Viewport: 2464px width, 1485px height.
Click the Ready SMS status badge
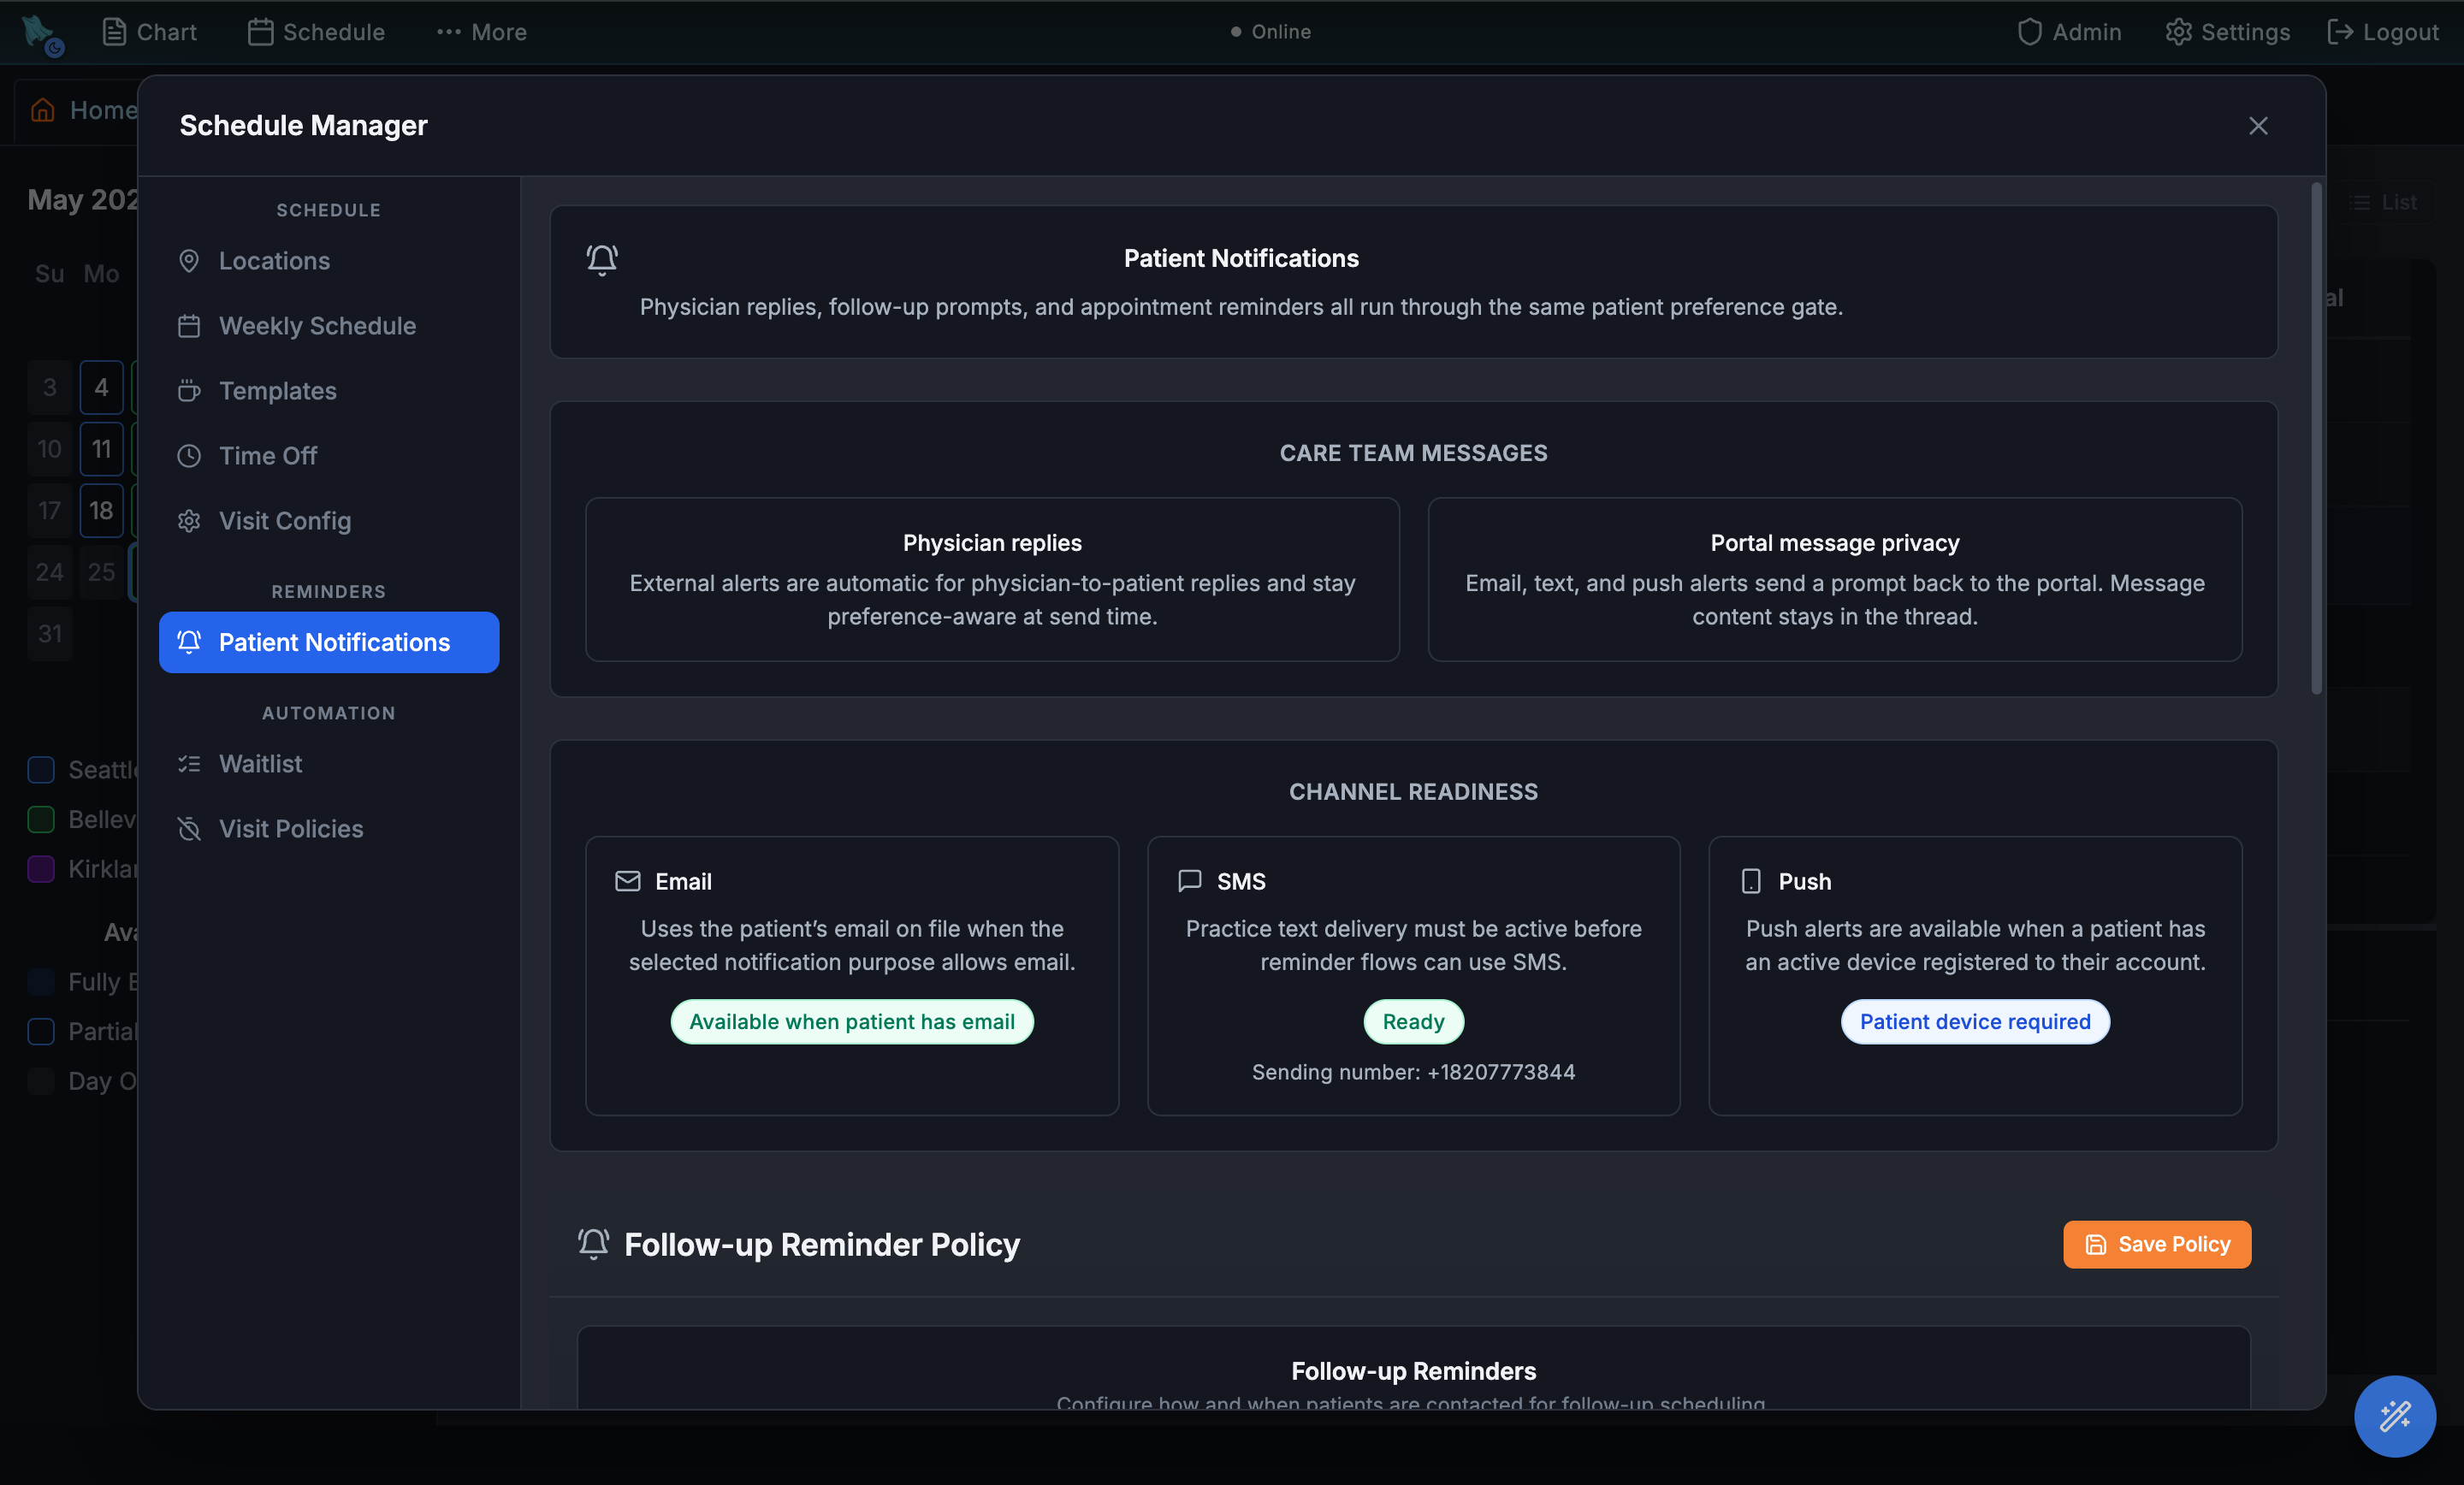(1413, 1022)
